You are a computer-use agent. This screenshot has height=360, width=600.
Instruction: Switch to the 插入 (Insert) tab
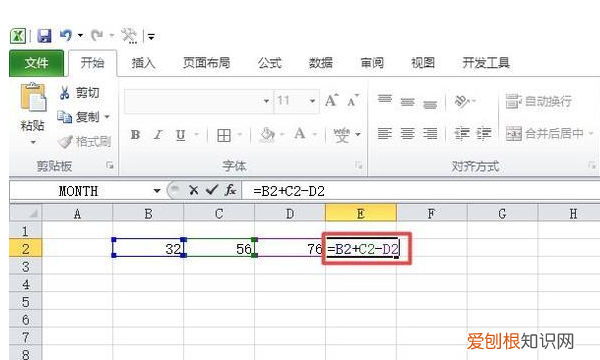pos(143,63)
